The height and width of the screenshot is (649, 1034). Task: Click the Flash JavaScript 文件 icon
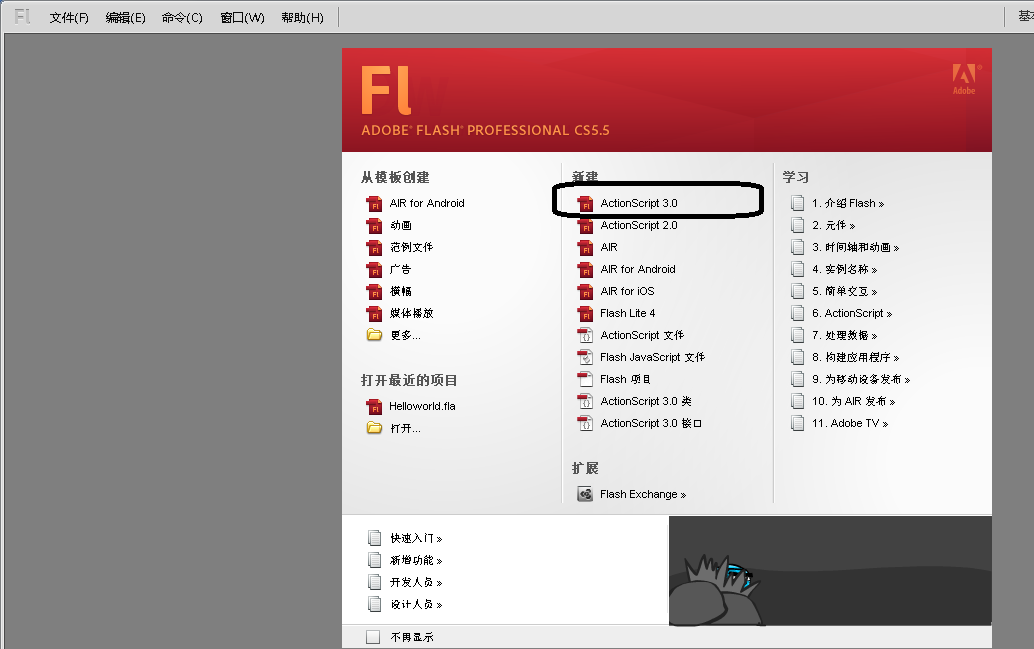586,357
